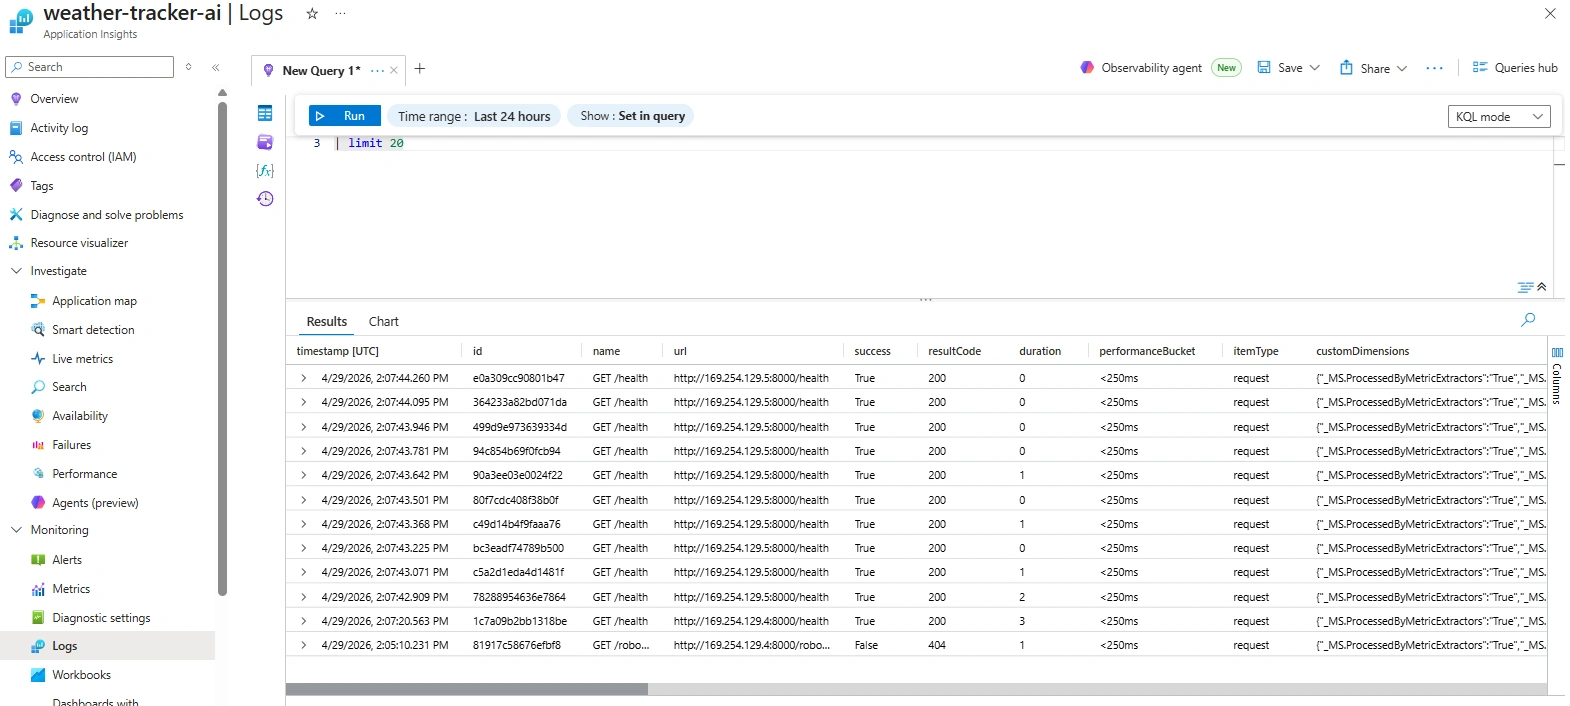Open Observability agent
1570x706 pixels.
(1141, 68)
